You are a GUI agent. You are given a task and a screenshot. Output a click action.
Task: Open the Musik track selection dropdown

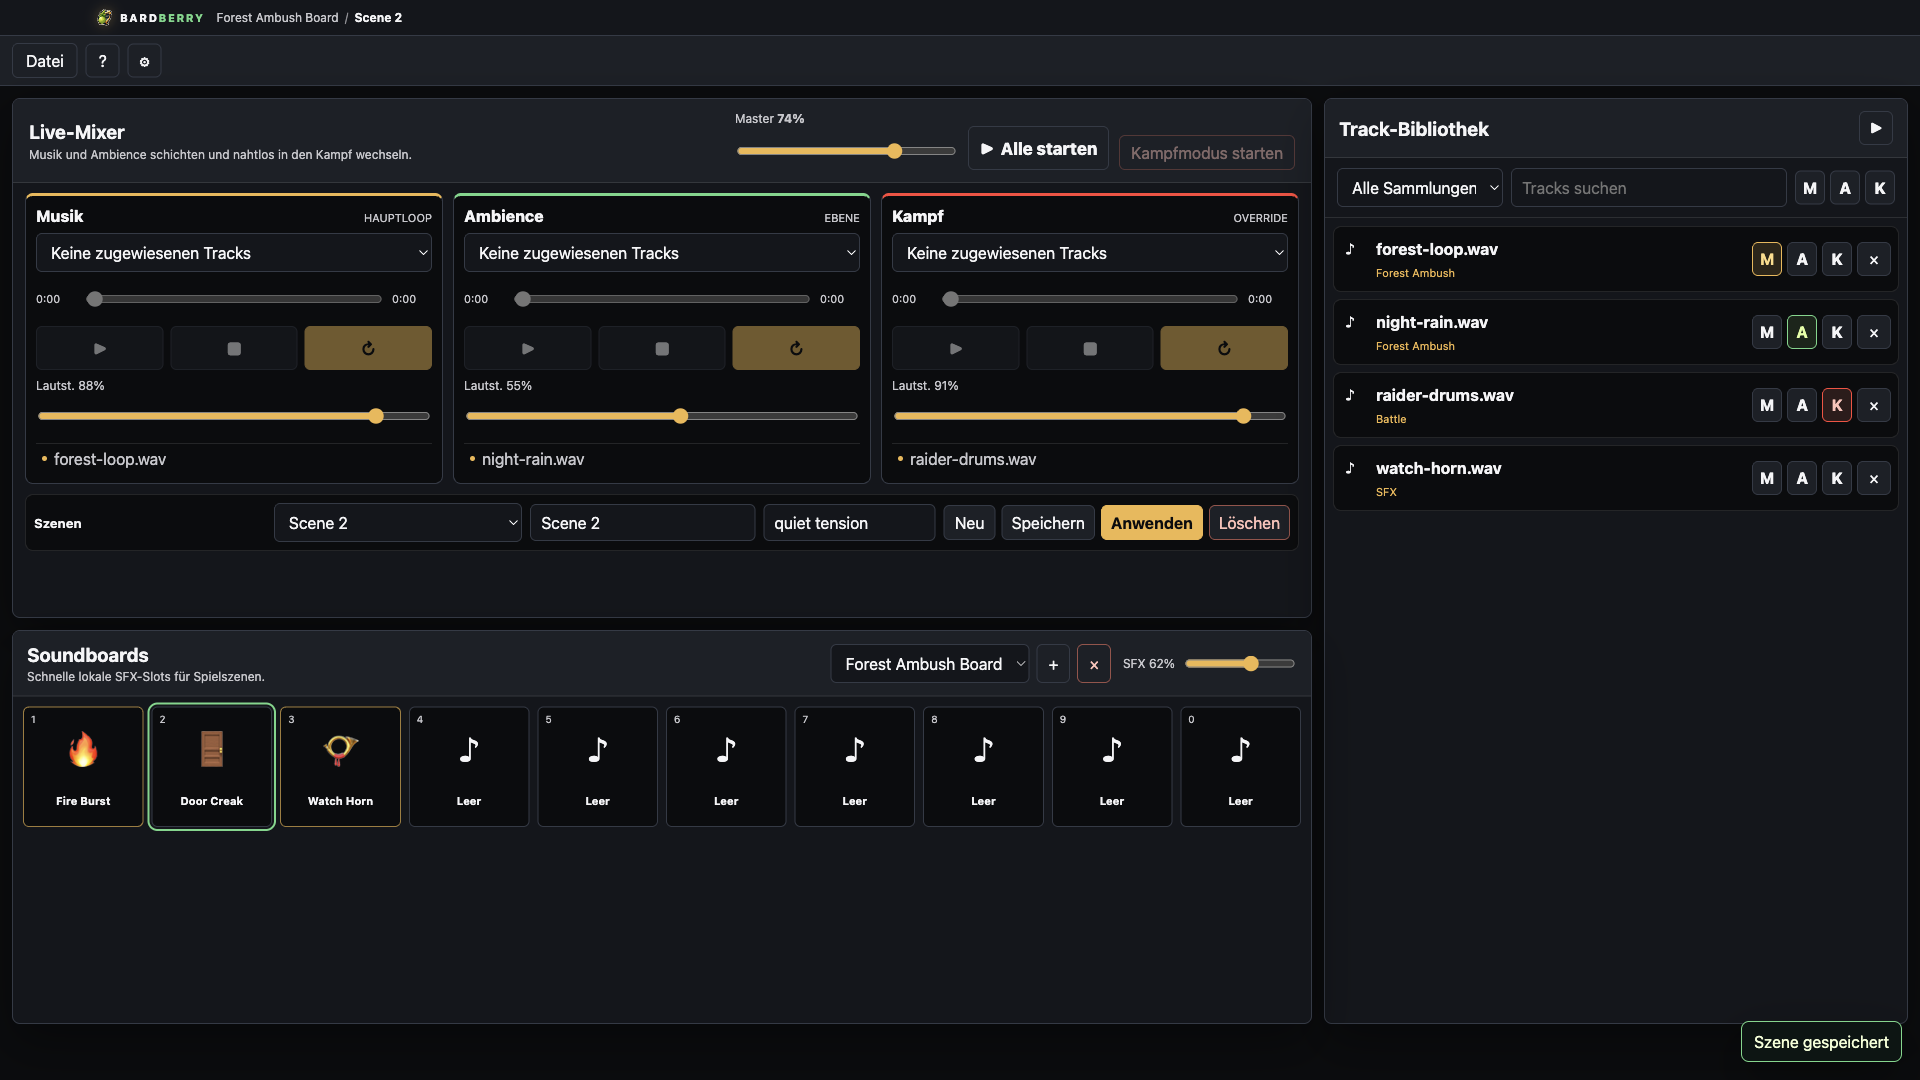234,253
